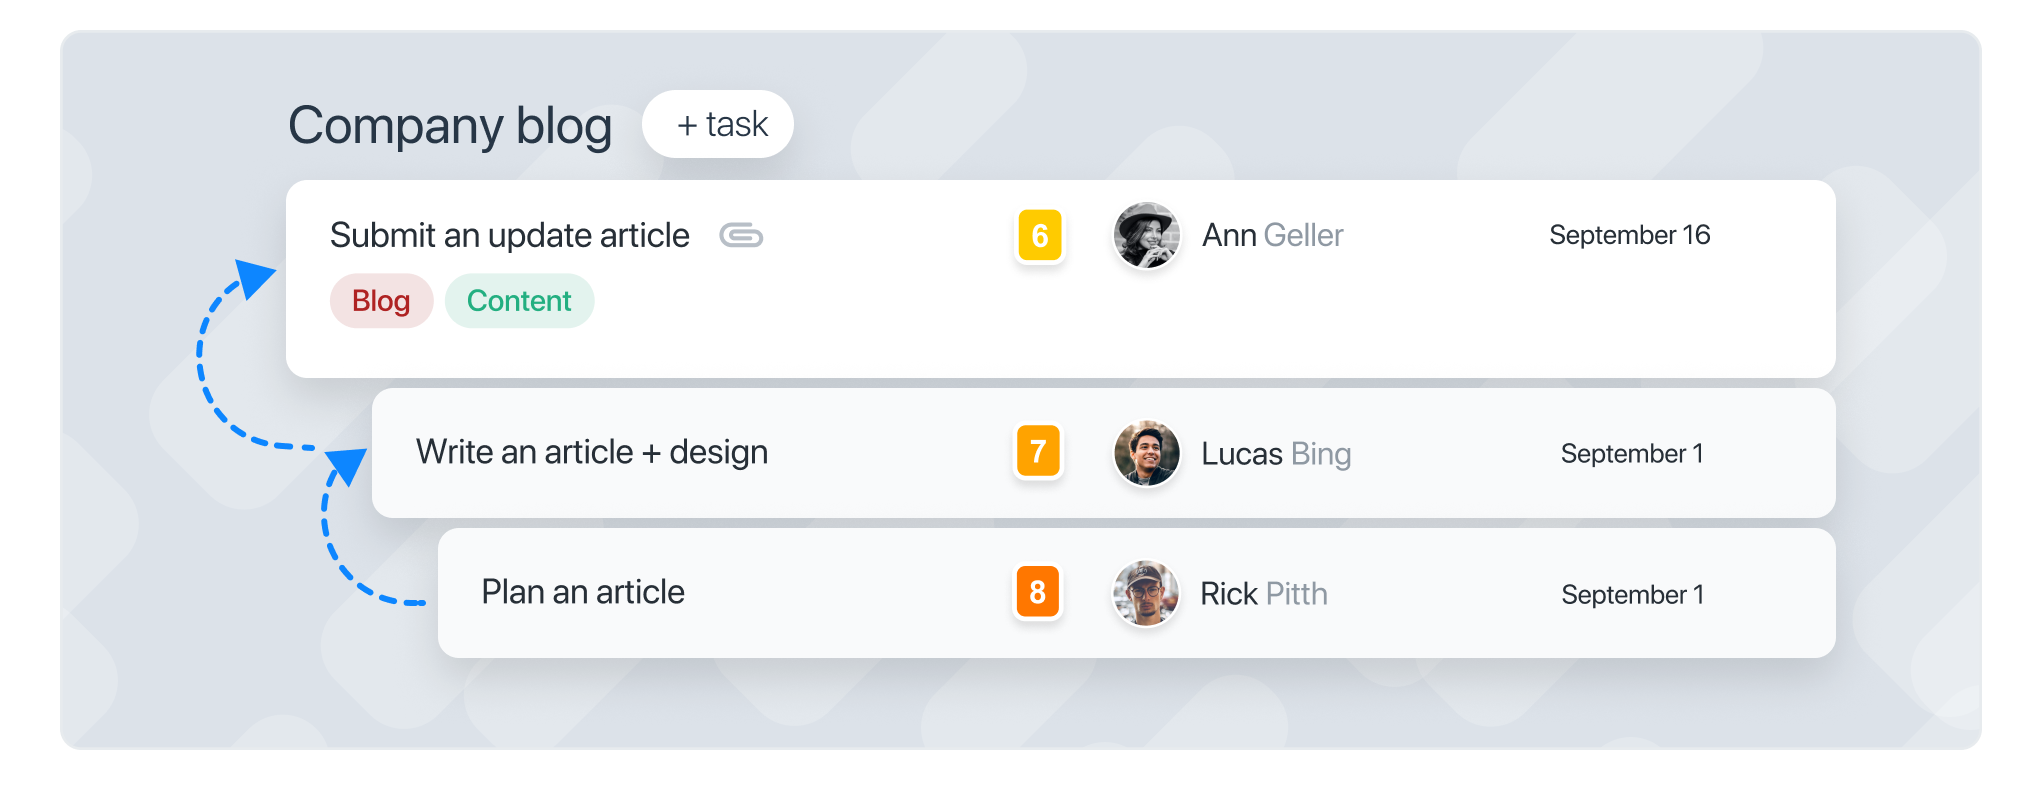The image size is (2040, 796).
Task: Click the paperclip attachment icon on Submit an update article
Action: click(742, 236)
